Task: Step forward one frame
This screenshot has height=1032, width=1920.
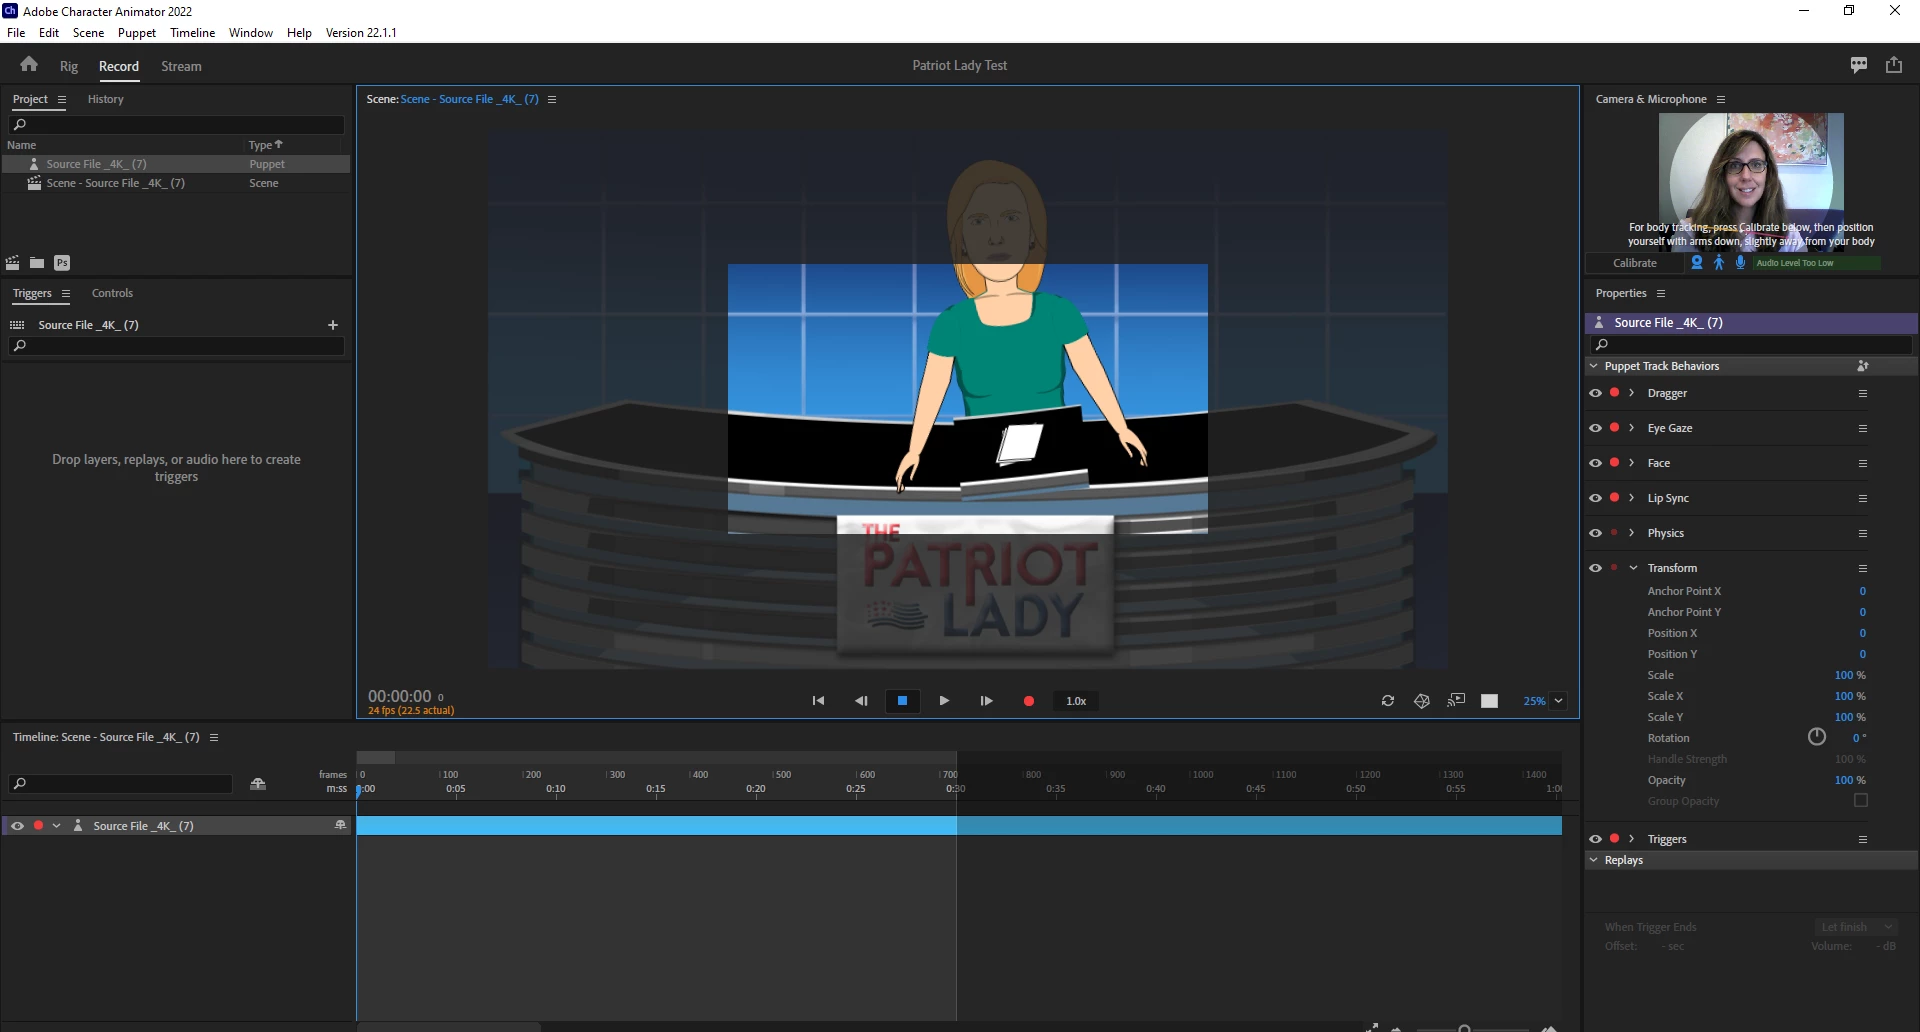Action: (986, 701)
